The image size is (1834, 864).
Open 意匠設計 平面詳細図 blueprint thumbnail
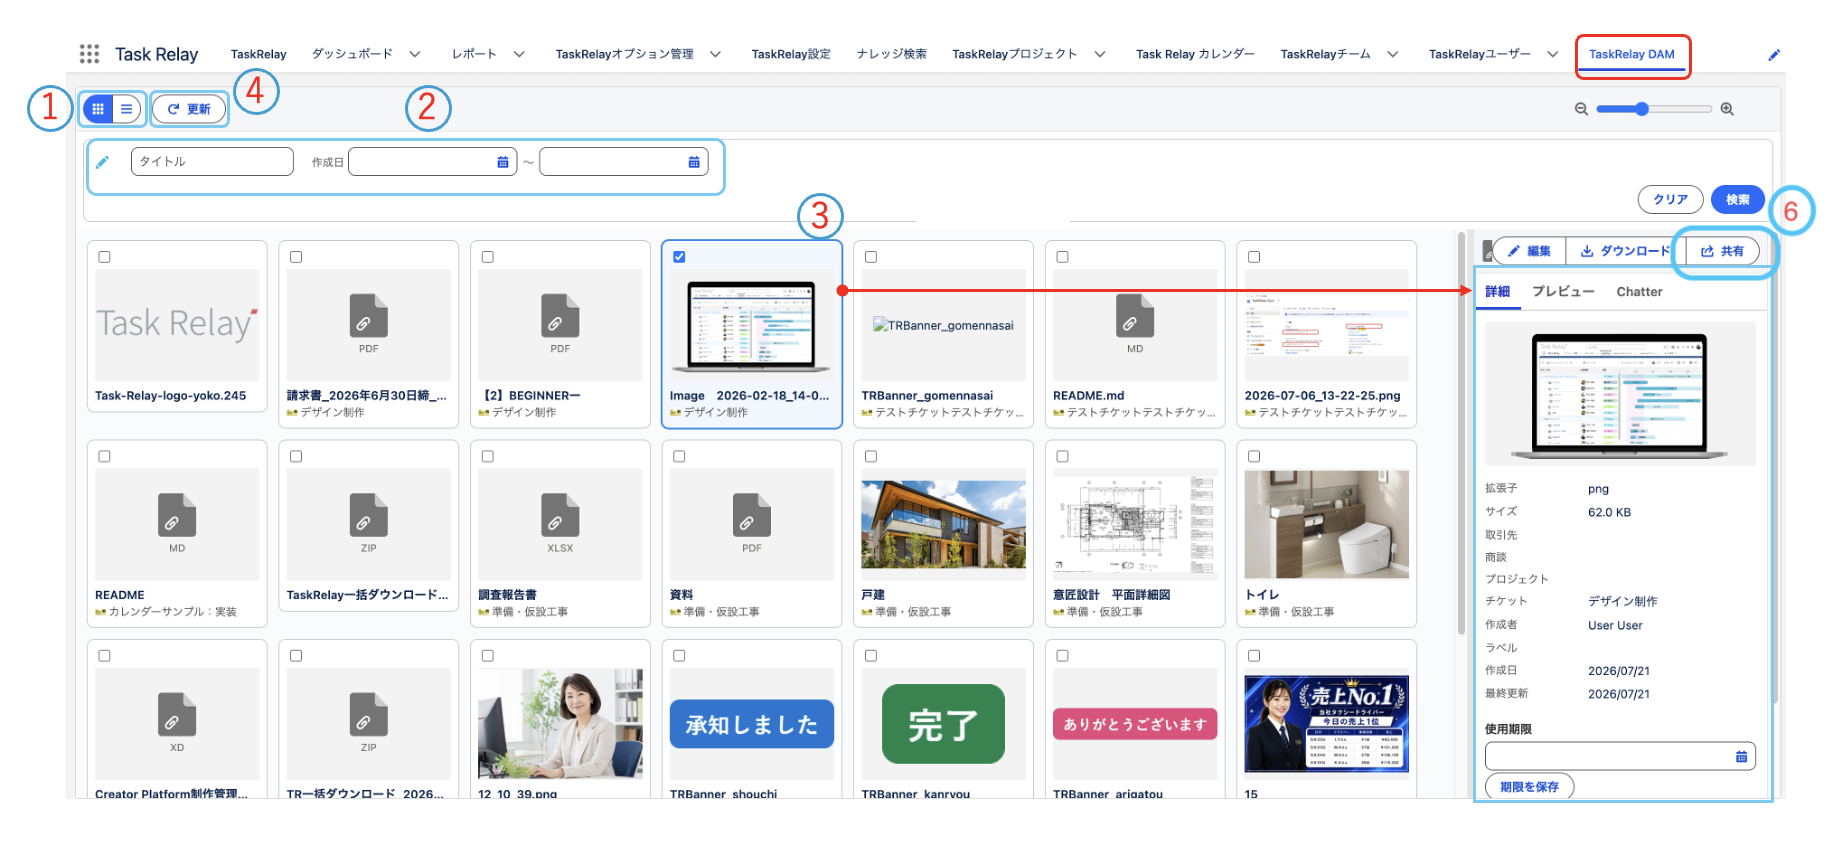pos(1135,525)
